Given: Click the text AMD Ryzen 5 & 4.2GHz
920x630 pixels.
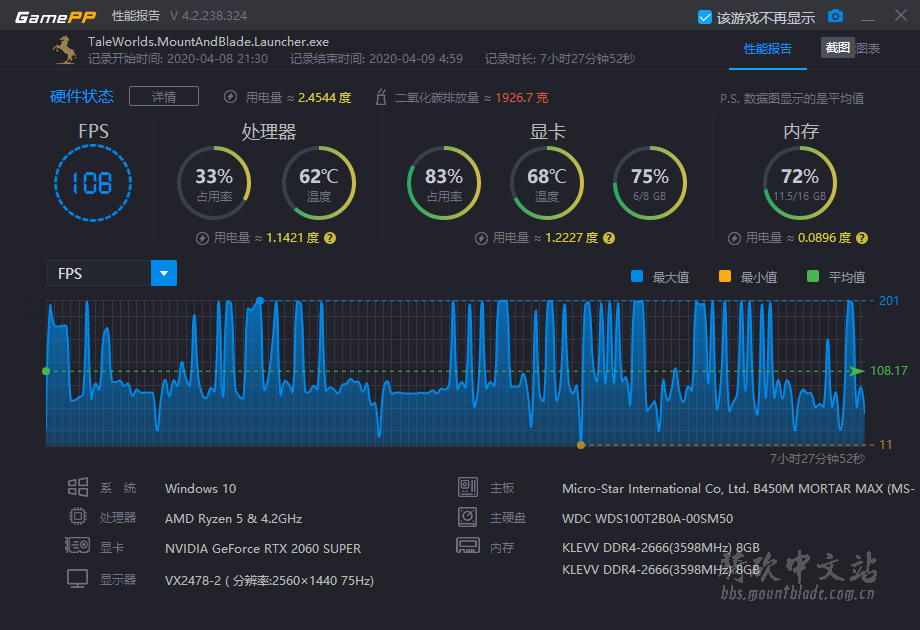Looking at the screenshot, I should click(234, 519).
